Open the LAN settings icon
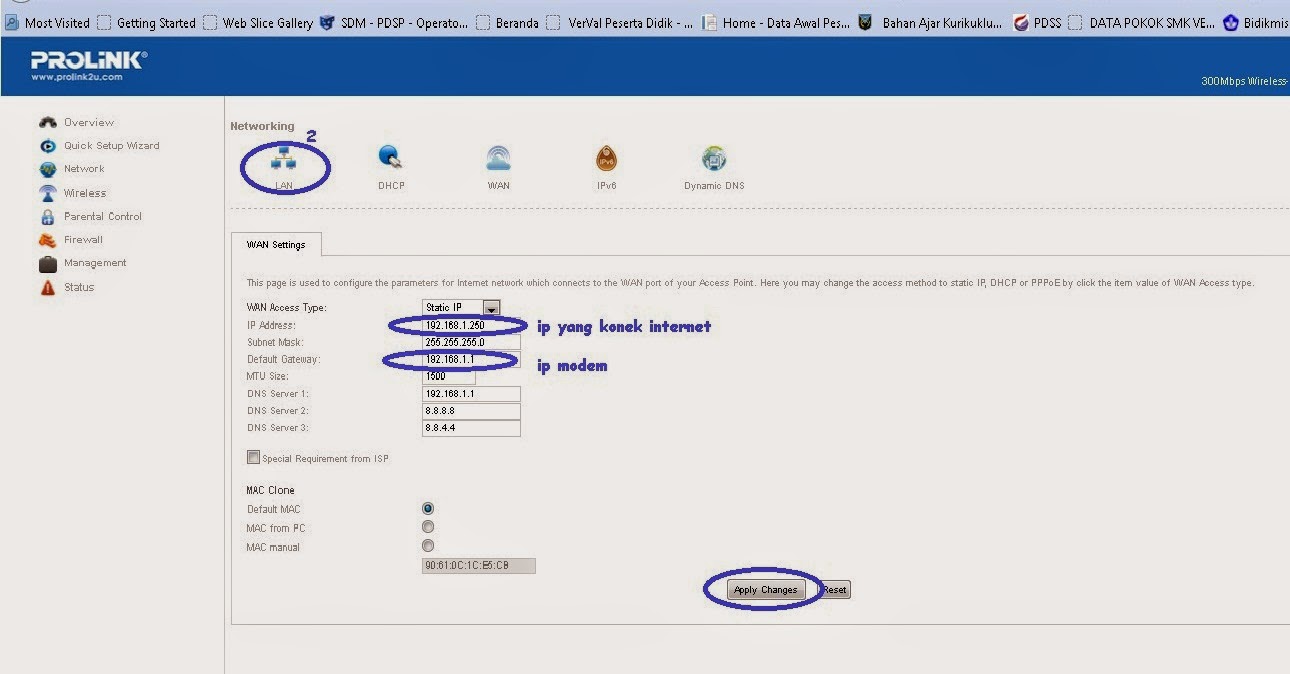1290x674 pixels. click(285, 160)
